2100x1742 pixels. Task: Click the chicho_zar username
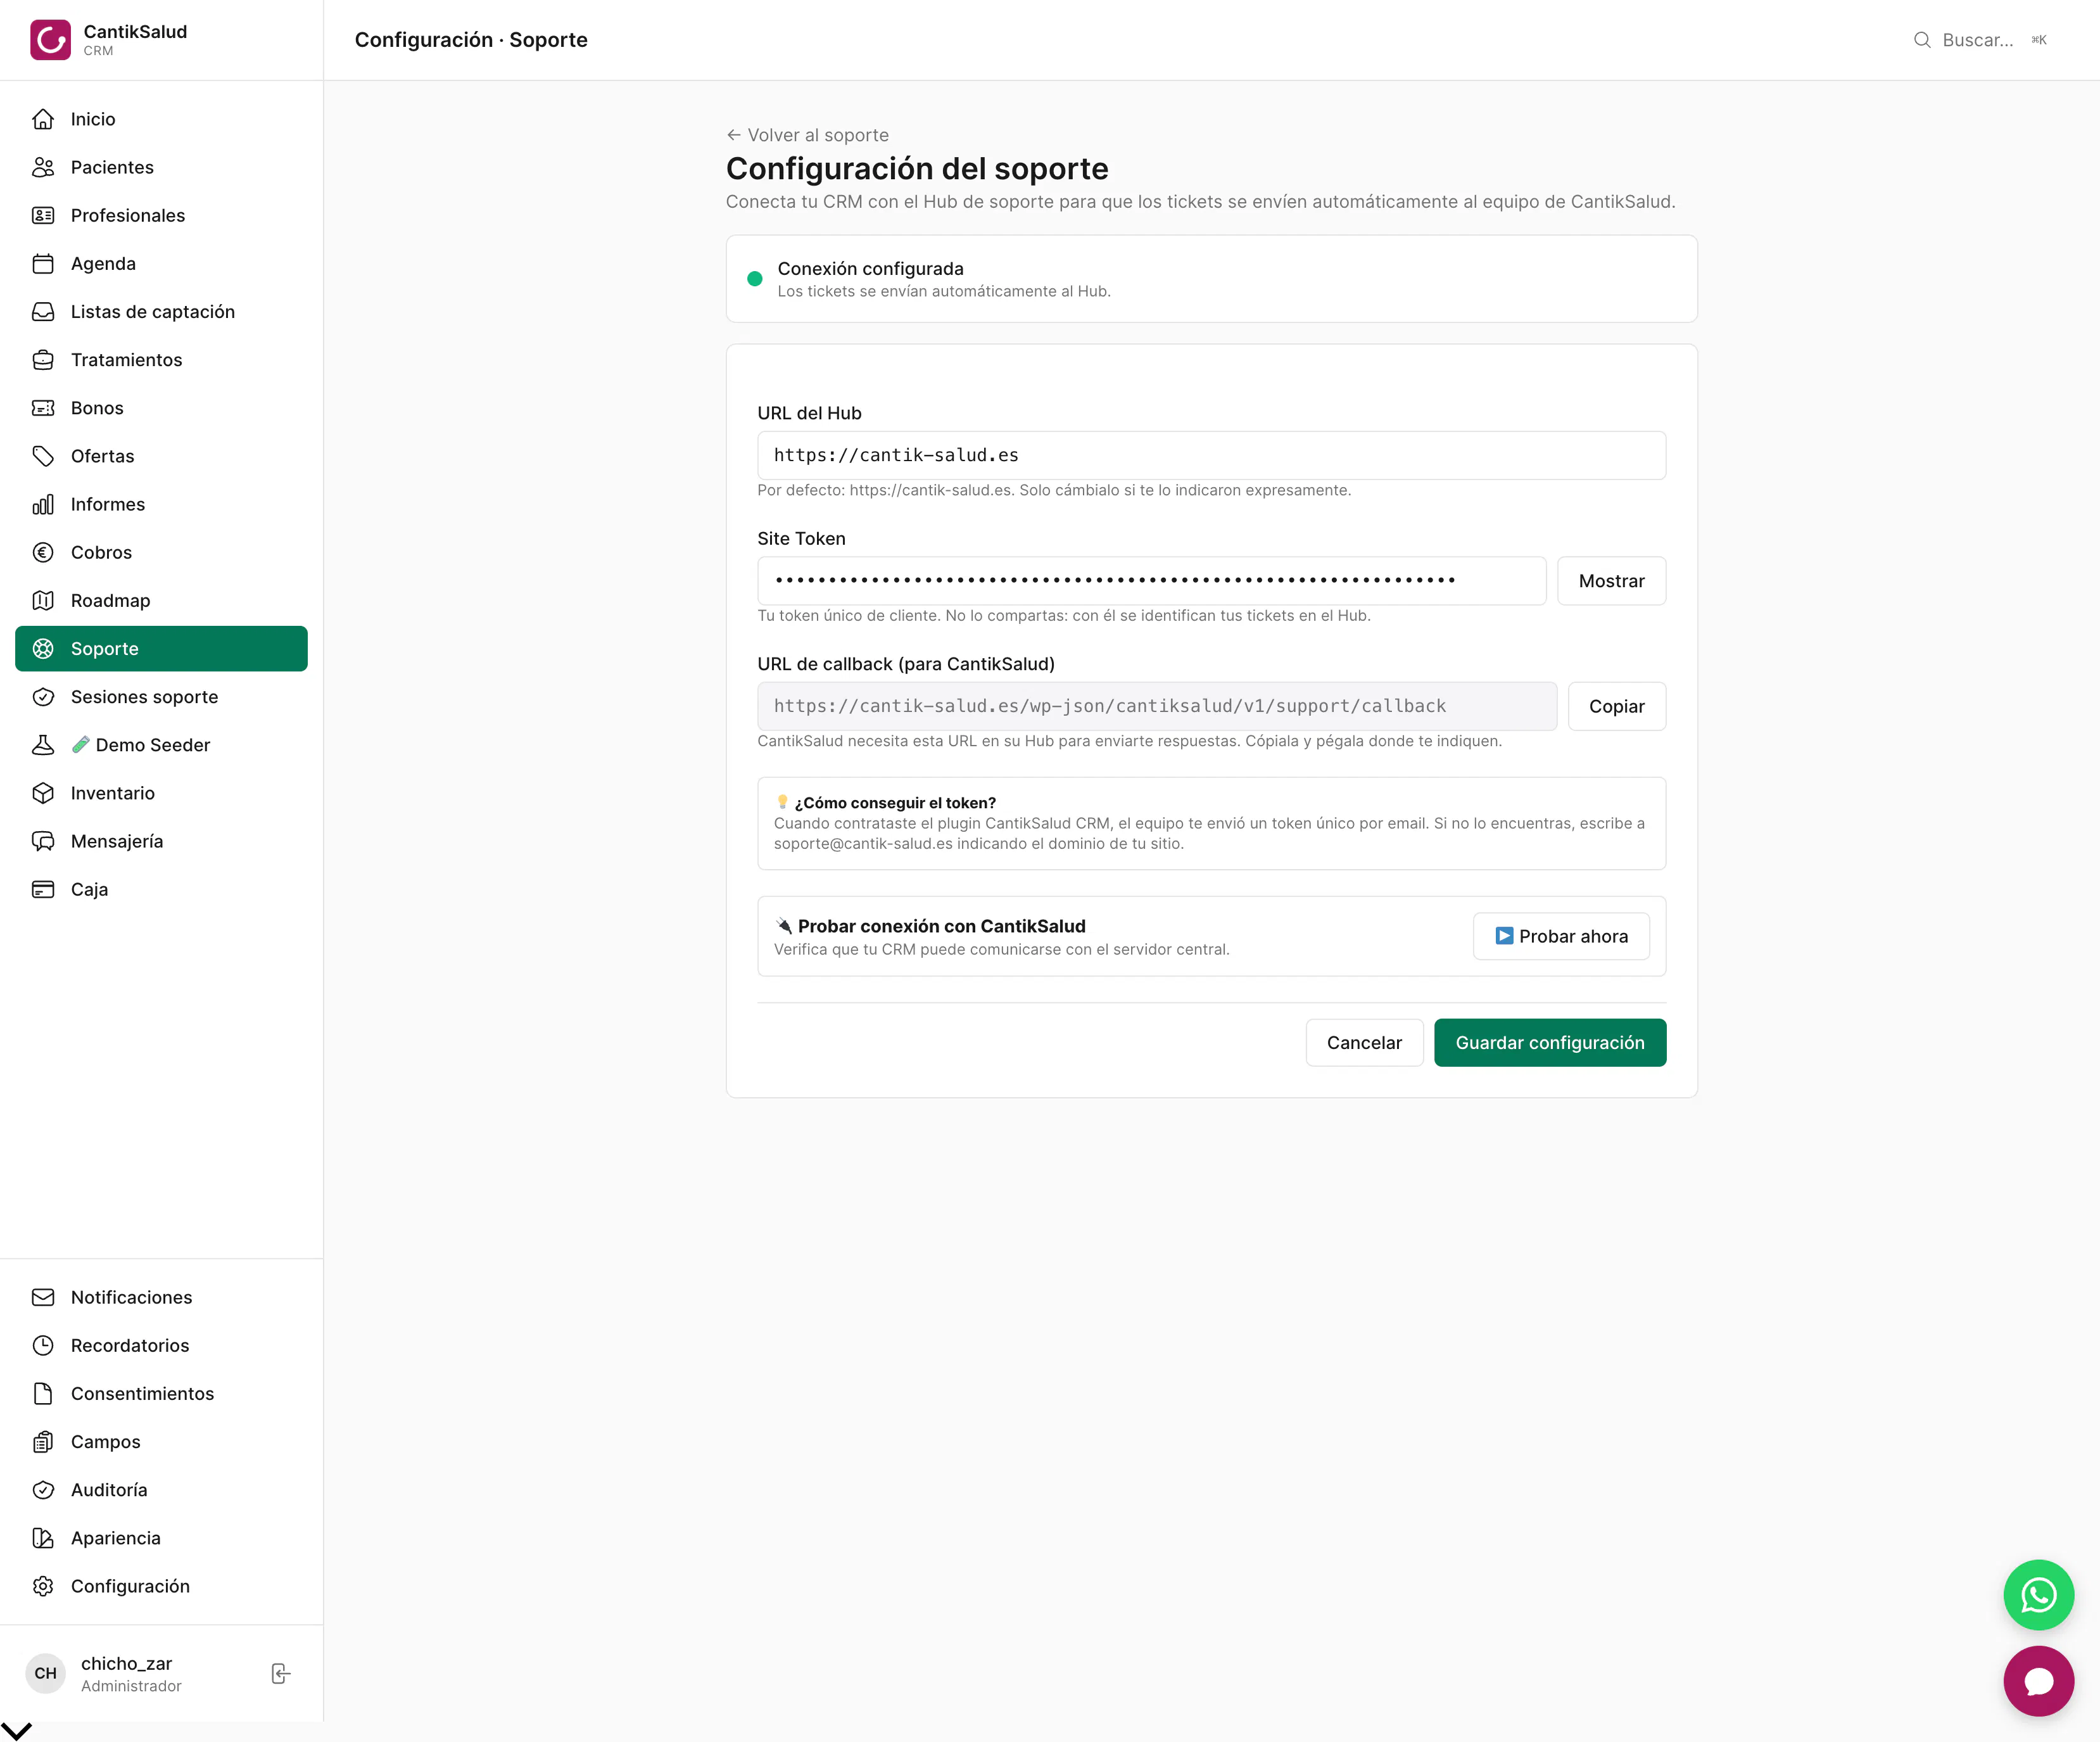[x=126, y=1663]
